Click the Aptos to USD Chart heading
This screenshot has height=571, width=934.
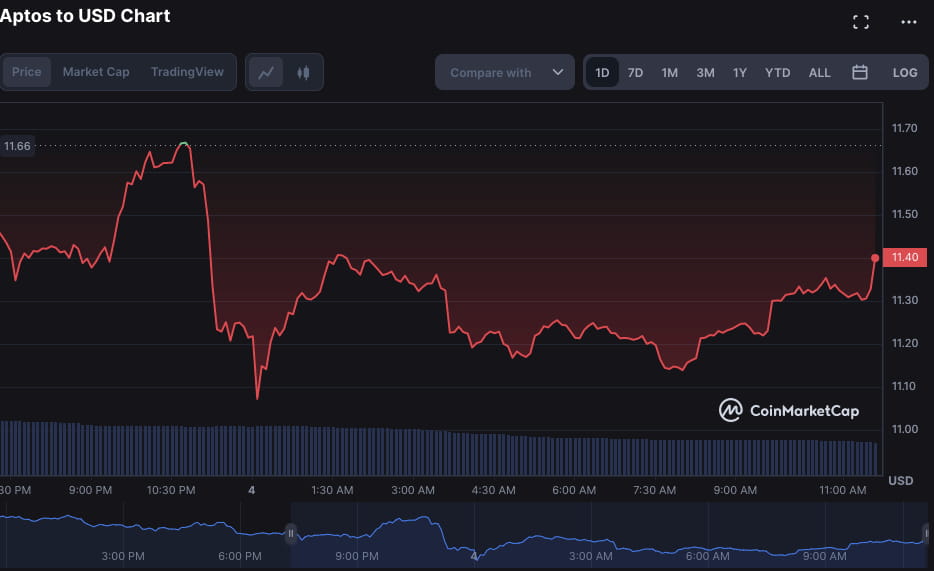click(85, 15)
